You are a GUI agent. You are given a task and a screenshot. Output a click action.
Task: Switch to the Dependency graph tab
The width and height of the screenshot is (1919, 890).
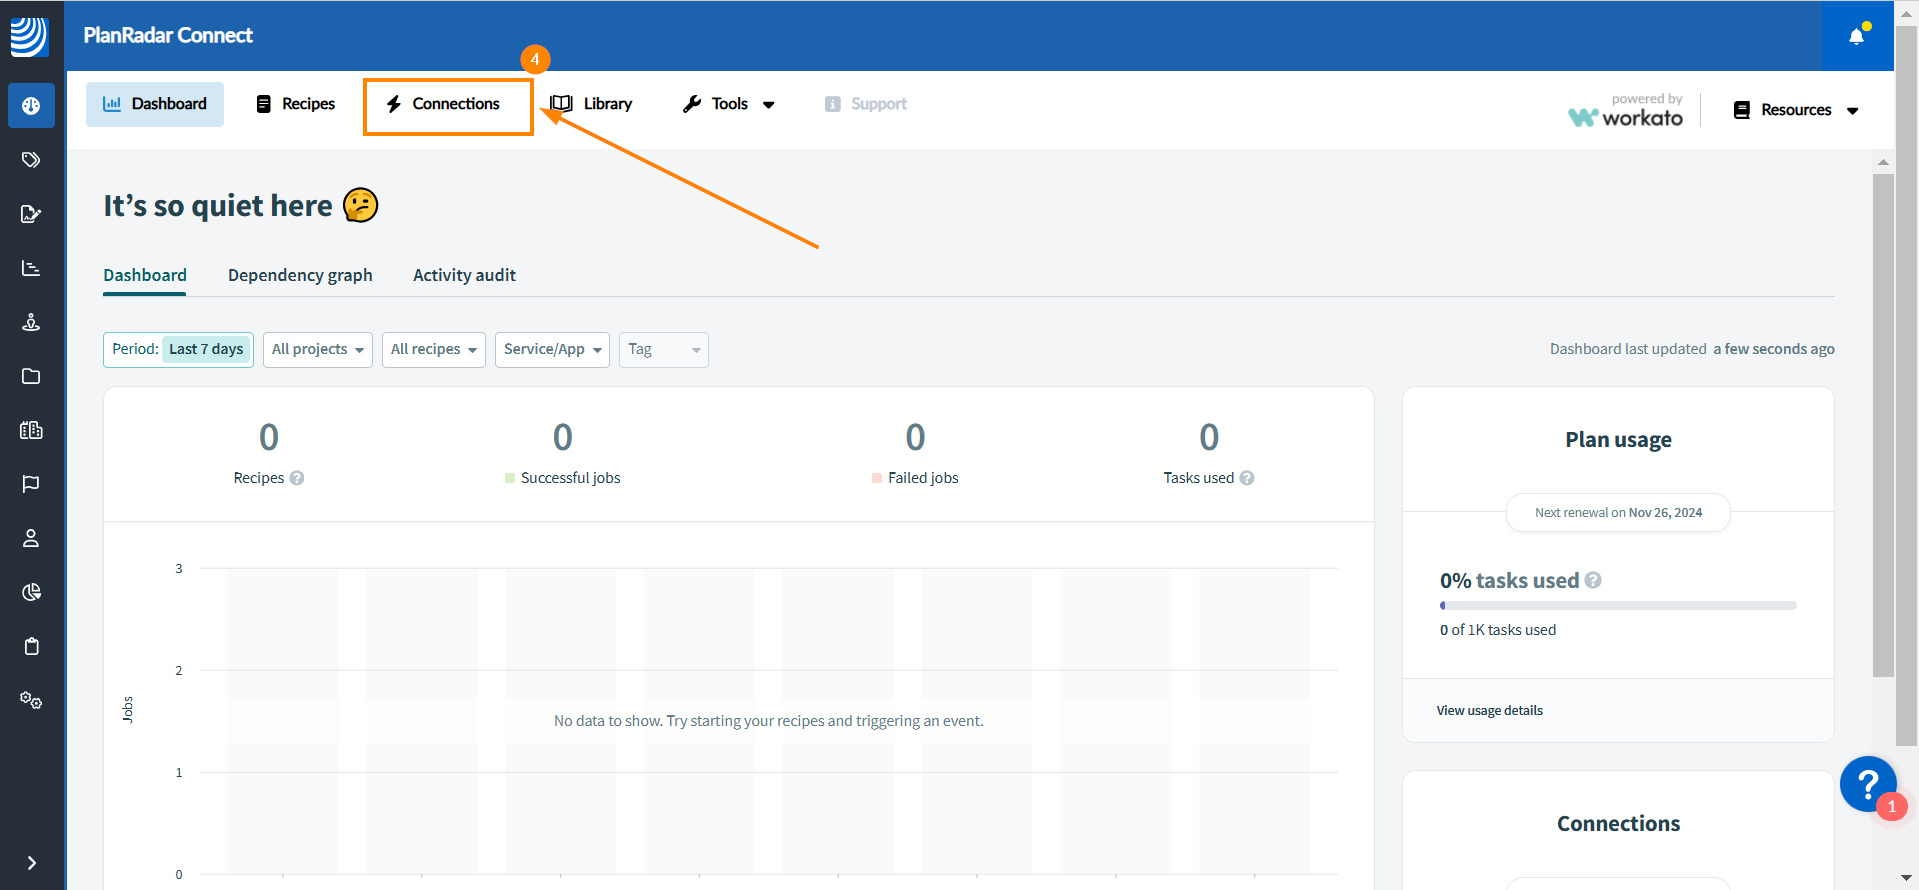coord(300,275)
